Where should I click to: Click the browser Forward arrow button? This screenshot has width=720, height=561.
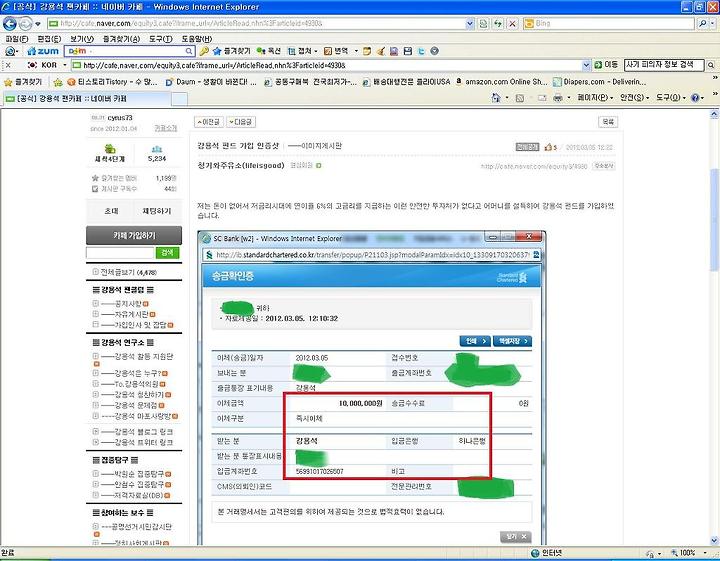(25, 23)
